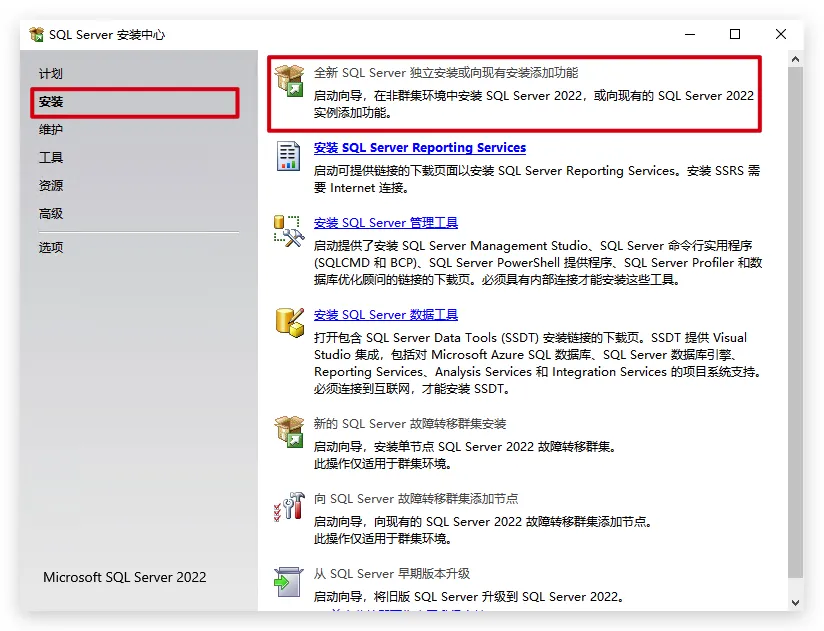
Task: Minimize the SQL Server 安装中心 window
Action: click(x=690, y=35)
